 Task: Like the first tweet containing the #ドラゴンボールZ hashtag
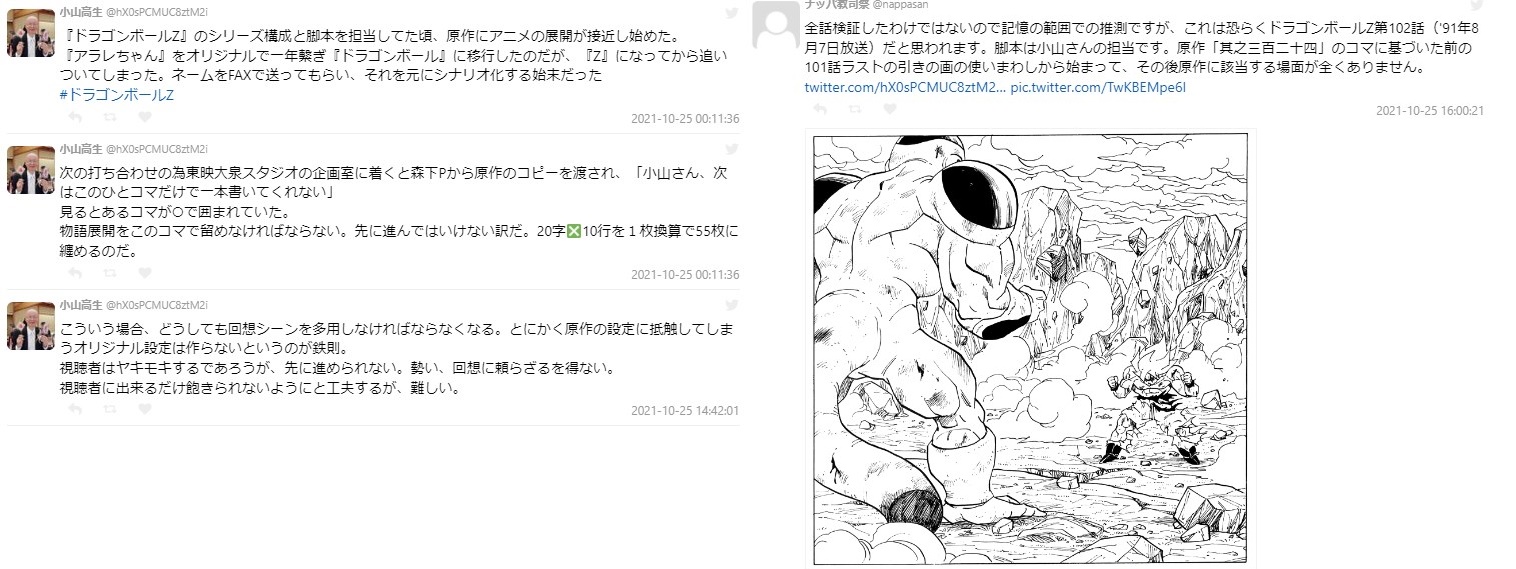[146, 118]
